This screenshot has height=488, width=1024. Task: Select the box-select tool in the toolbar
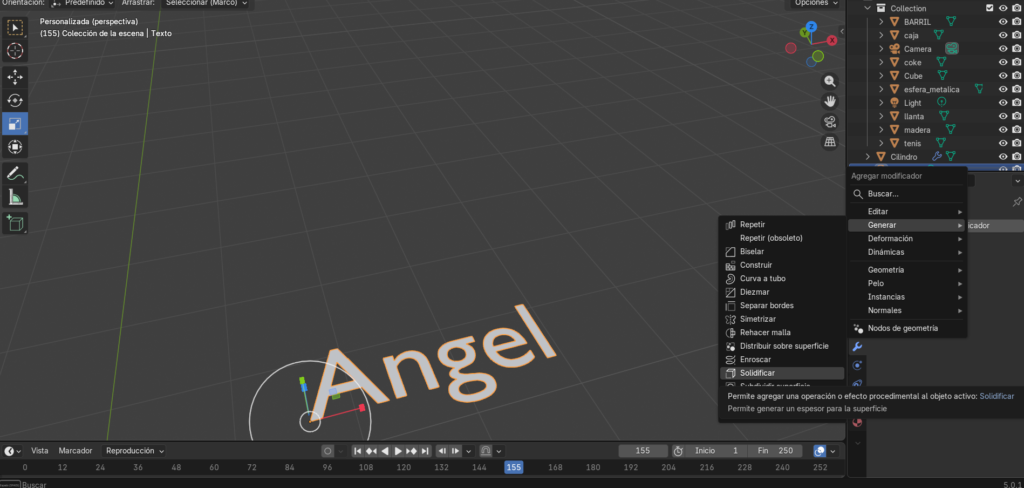[x=14, y=28]
